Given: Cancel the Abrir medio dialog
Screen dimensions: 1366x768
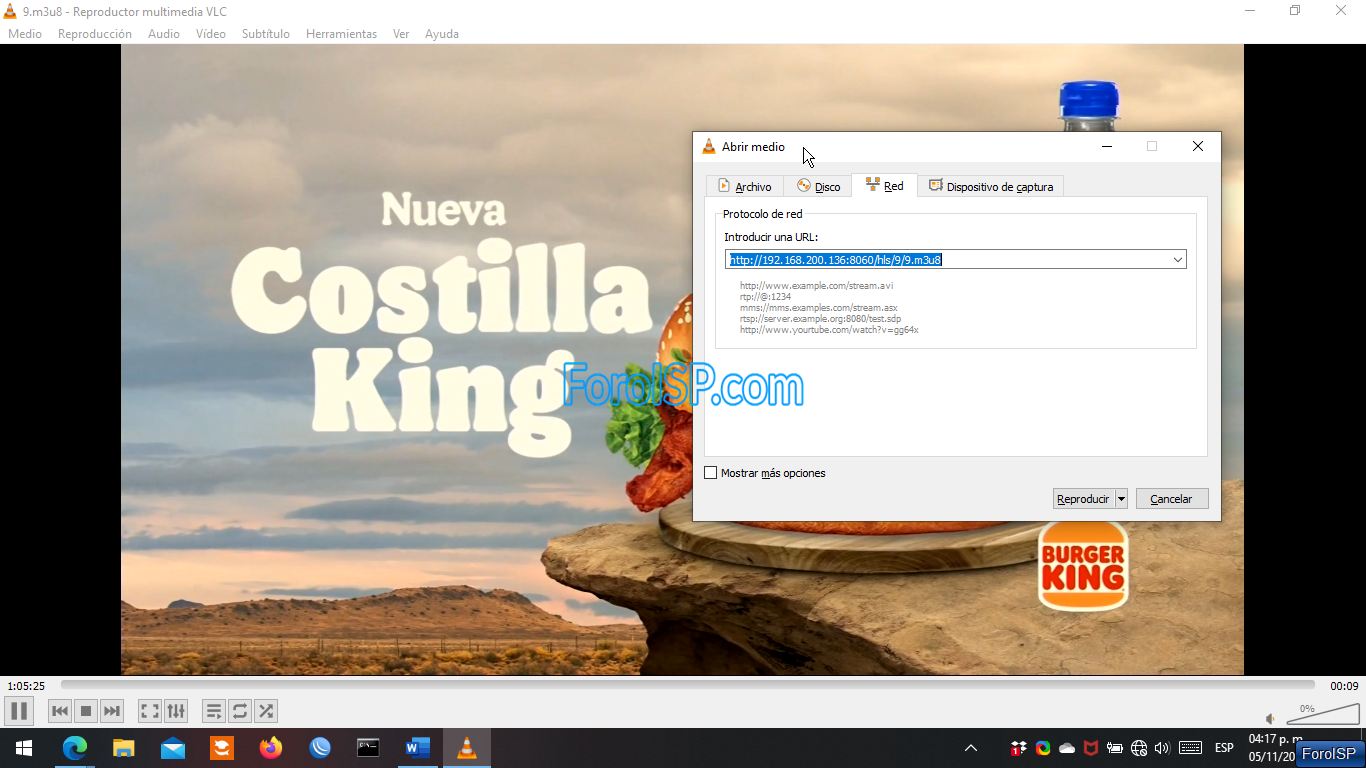Looking at the screenshot, I should pos(1171,498).
